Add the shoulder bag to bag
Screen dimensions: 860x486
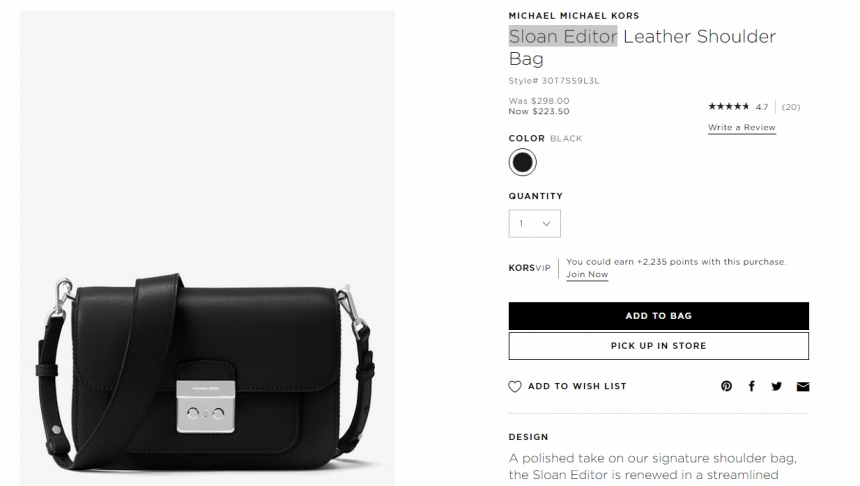click(x=658, y=316)
